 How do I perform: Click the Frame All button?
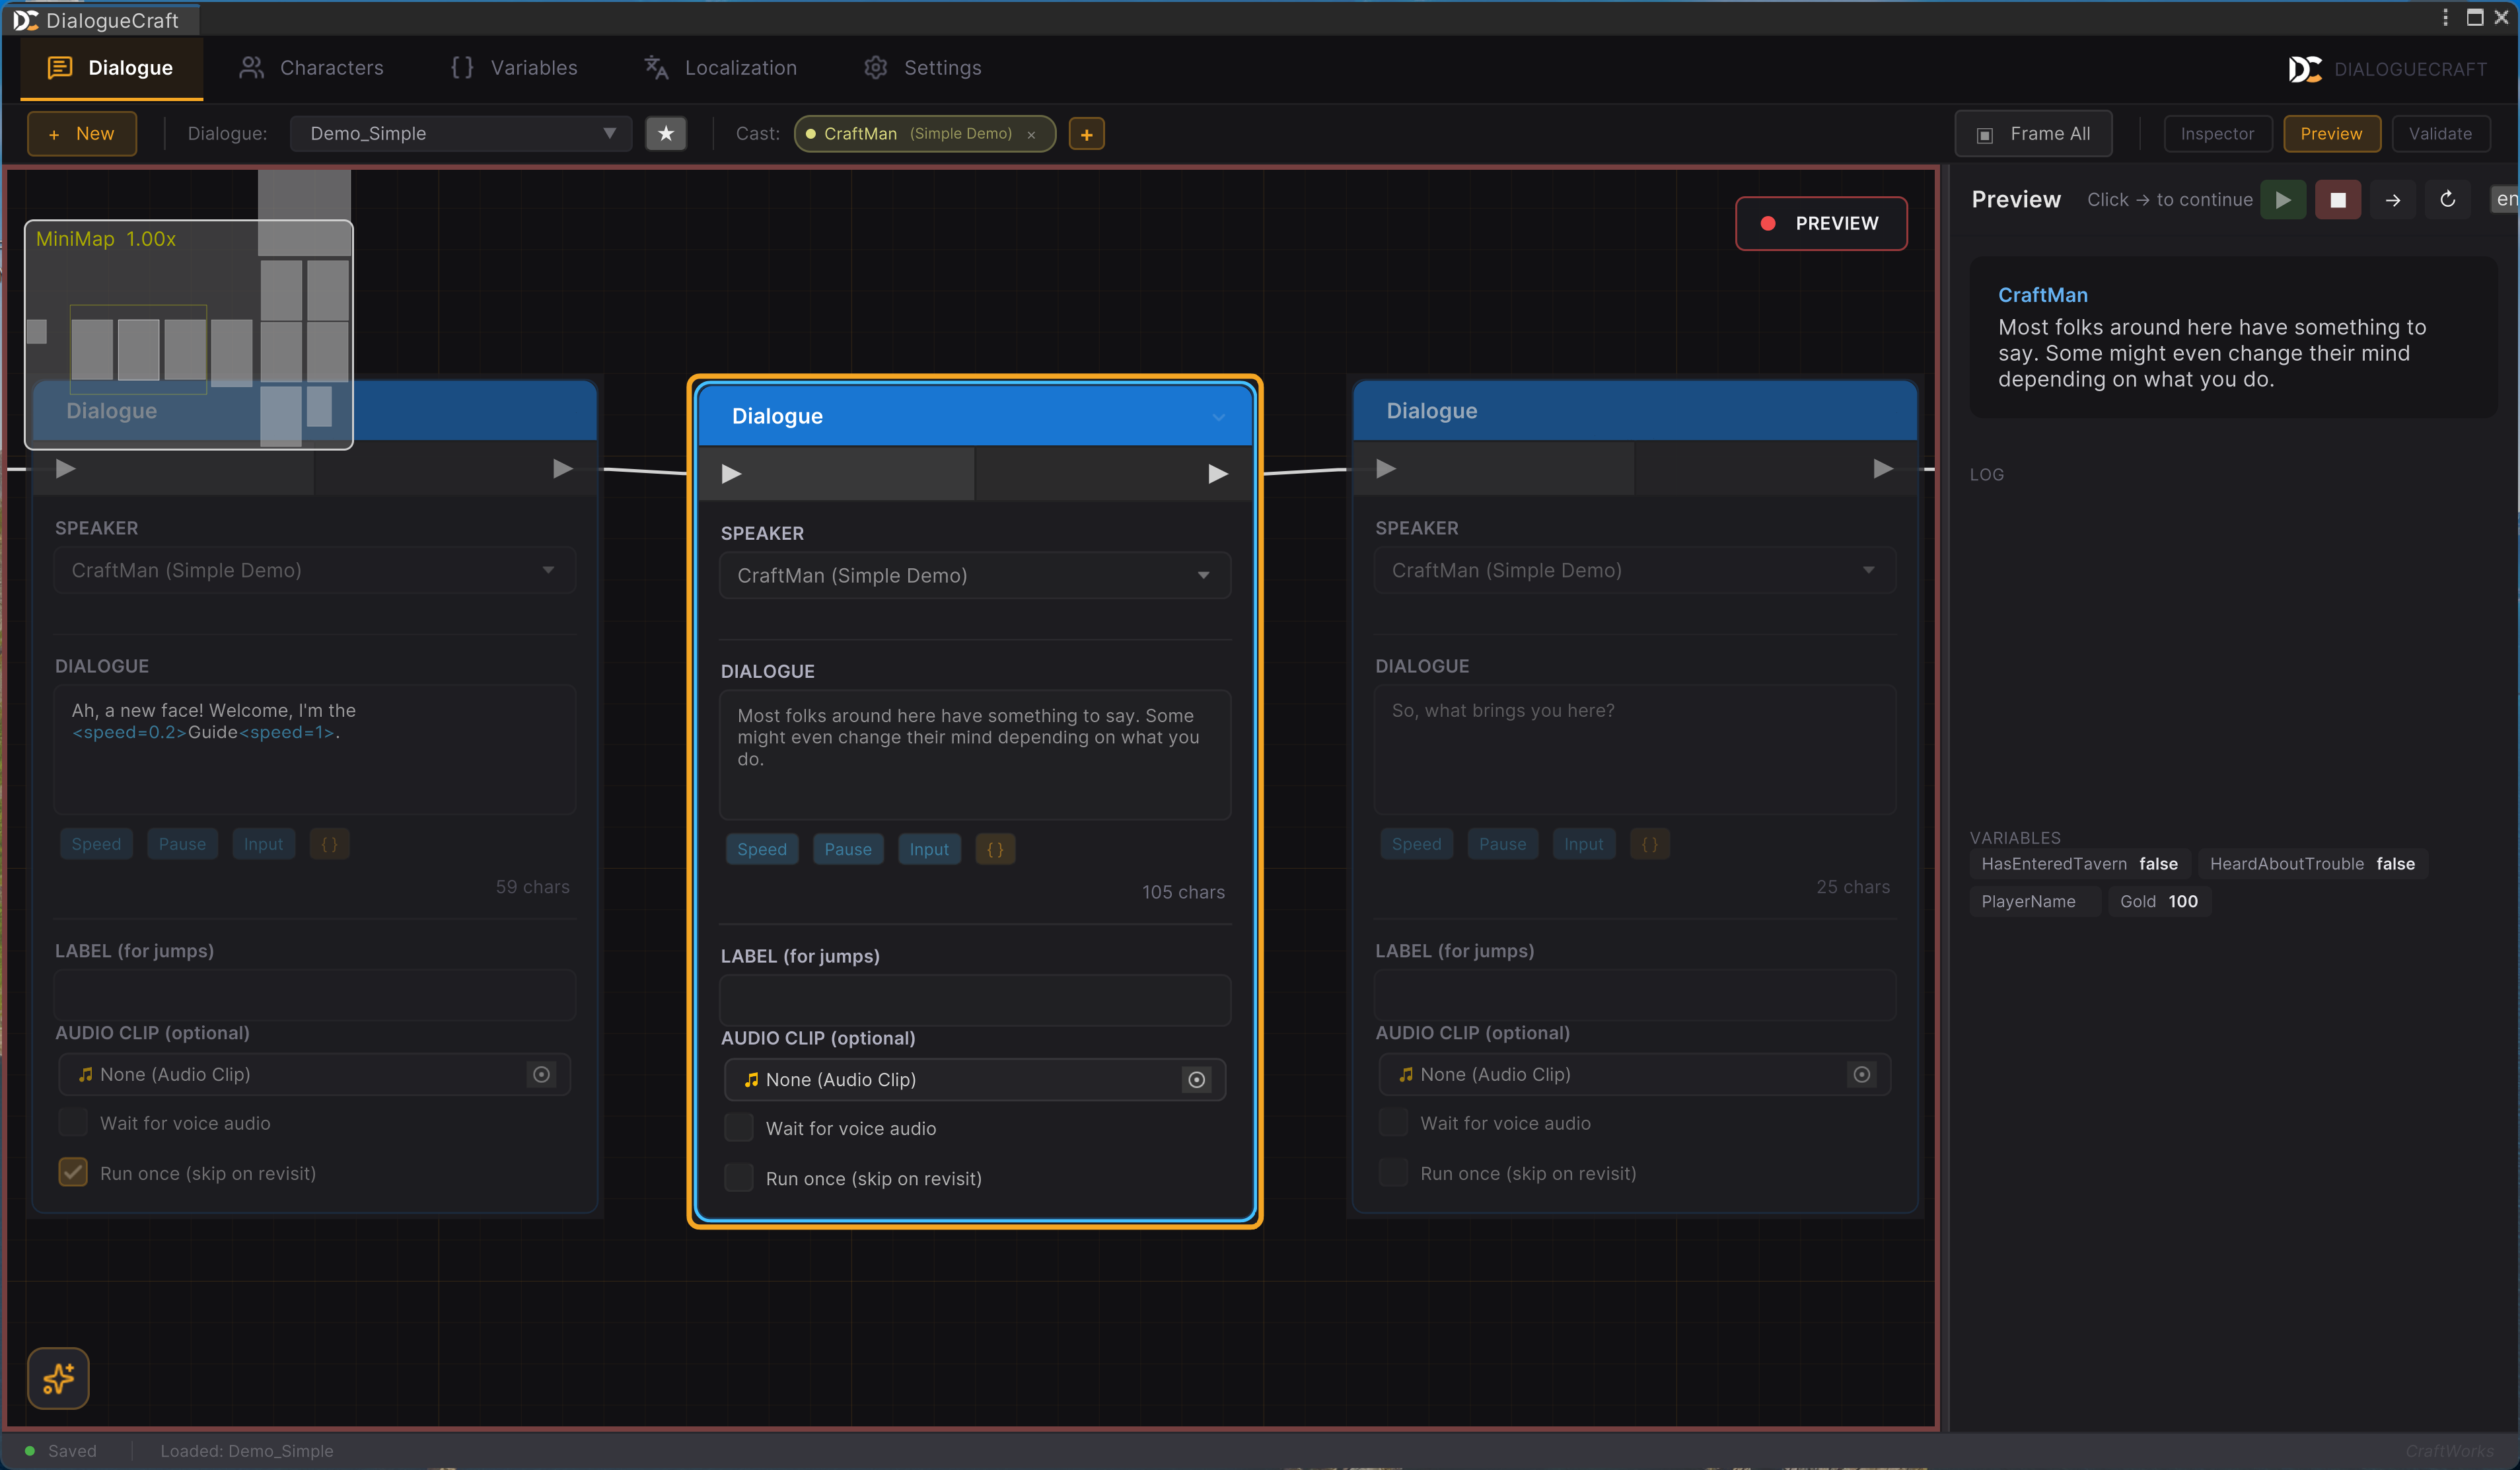point(2034,134)
